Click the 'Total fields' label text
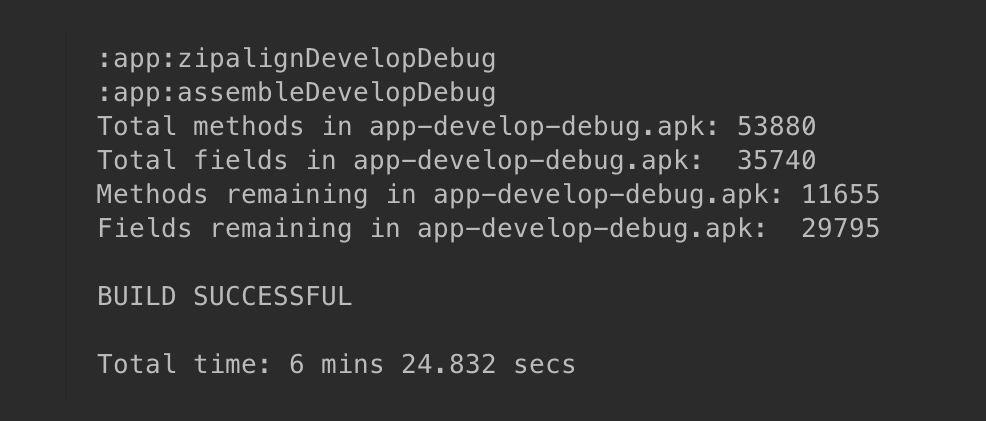 192,161
